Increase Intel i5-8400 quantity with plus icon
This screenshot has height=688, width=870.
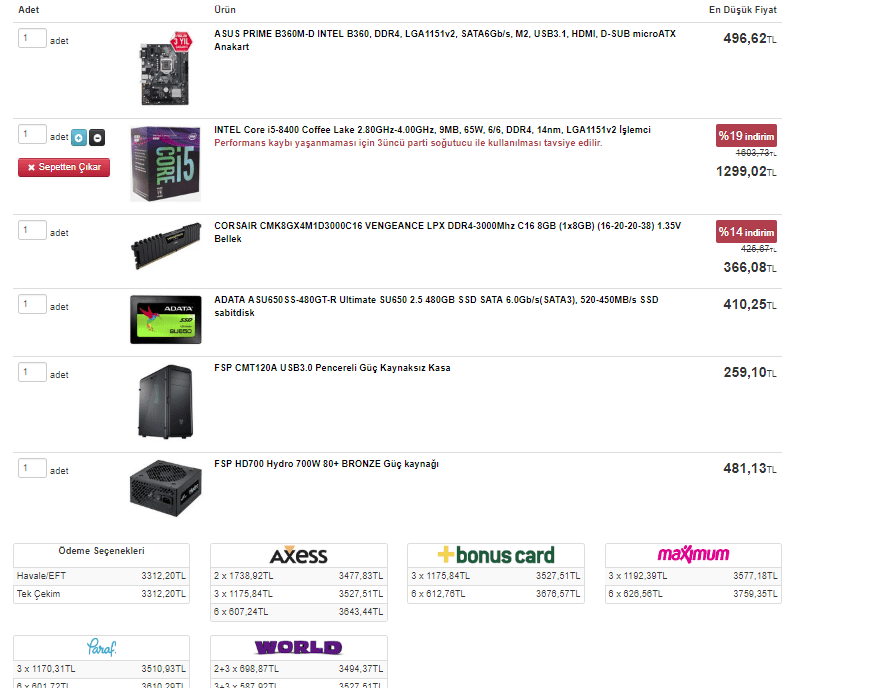[79, 138]
